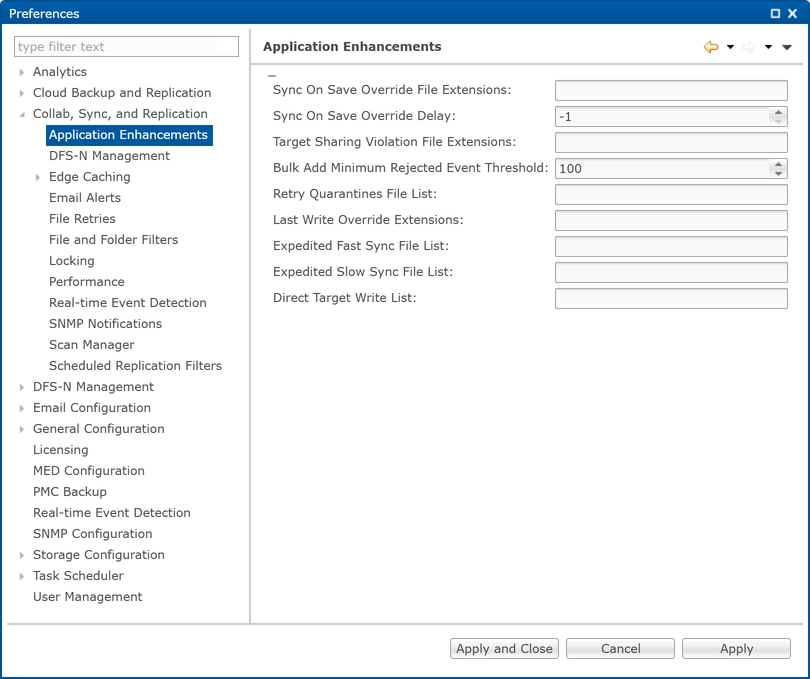810x679 pixels.
Task: Expand the Email Configuration node
Action: (x=22, y=408)
